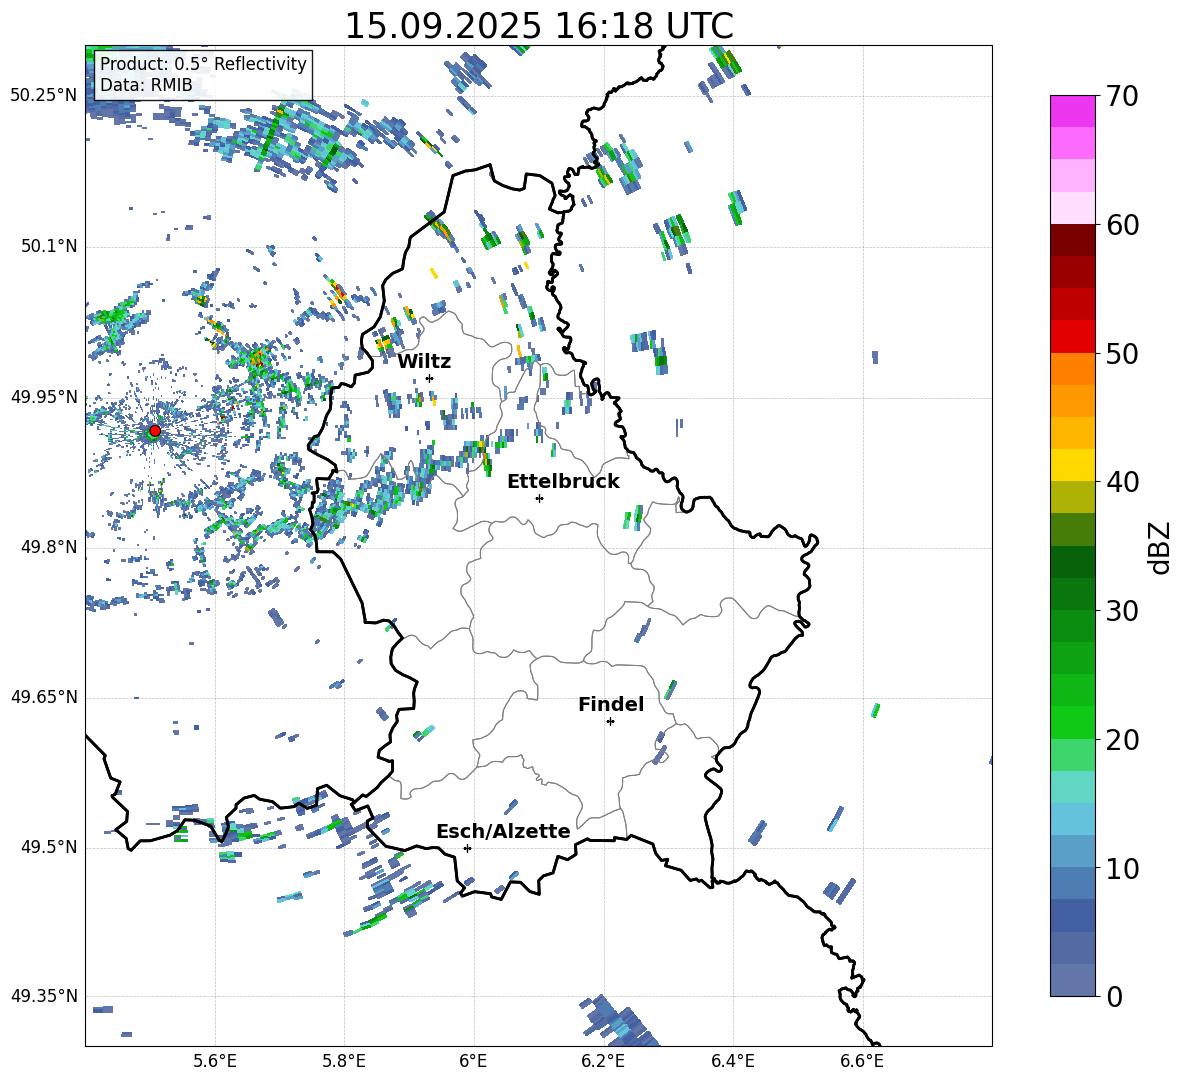Click the yellow colorbar segment above 40
Screen dimensions: 1184x1081
(x=1072, y=465)
